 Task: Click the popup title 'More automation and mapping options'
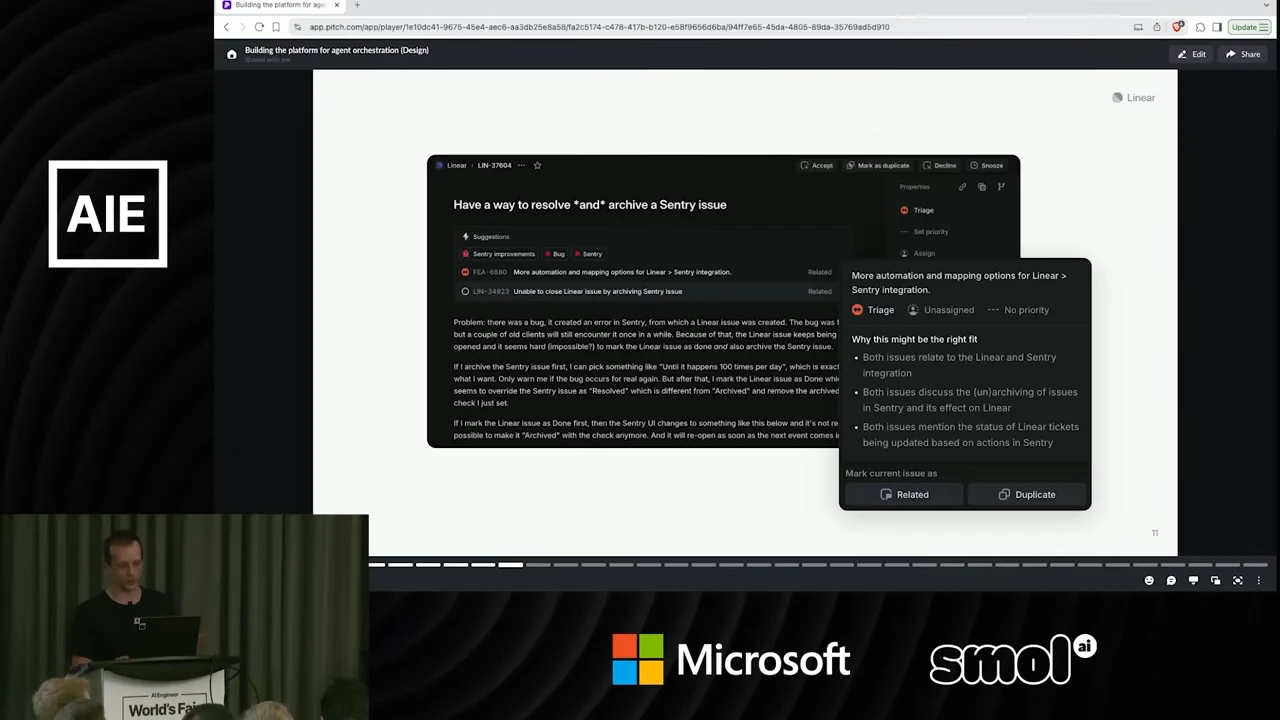point(959,282)
